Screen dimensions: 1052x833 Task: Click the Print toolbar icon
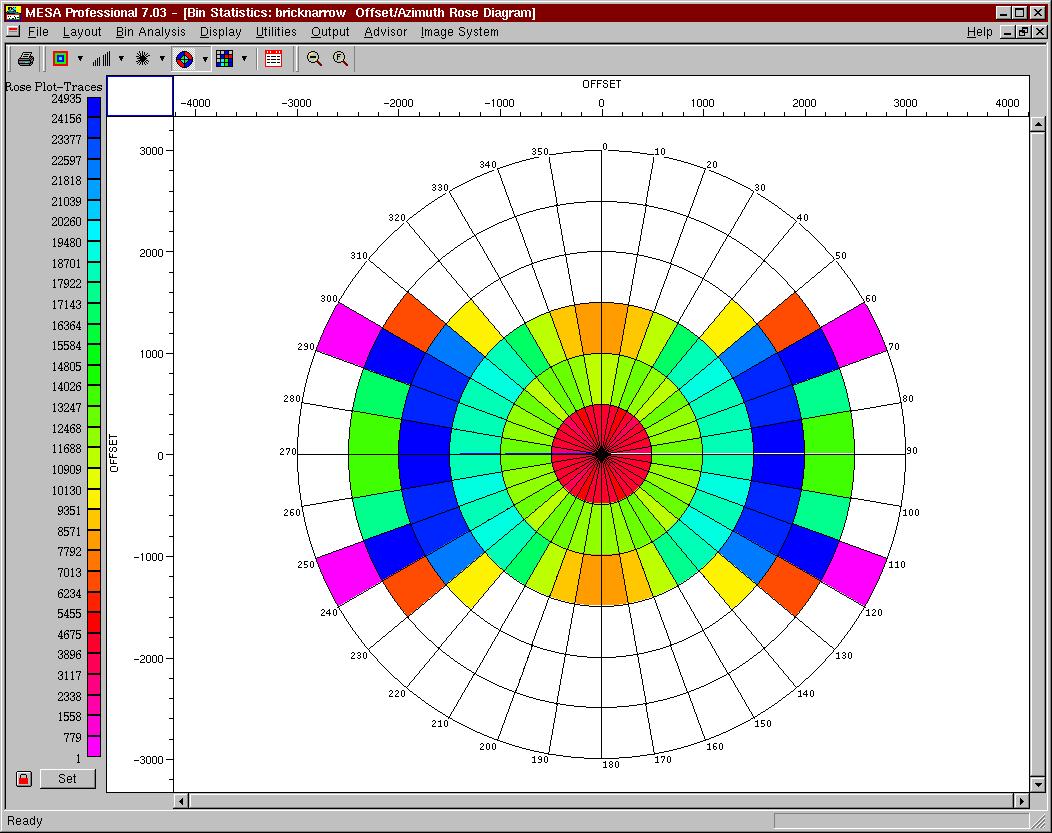25,58
